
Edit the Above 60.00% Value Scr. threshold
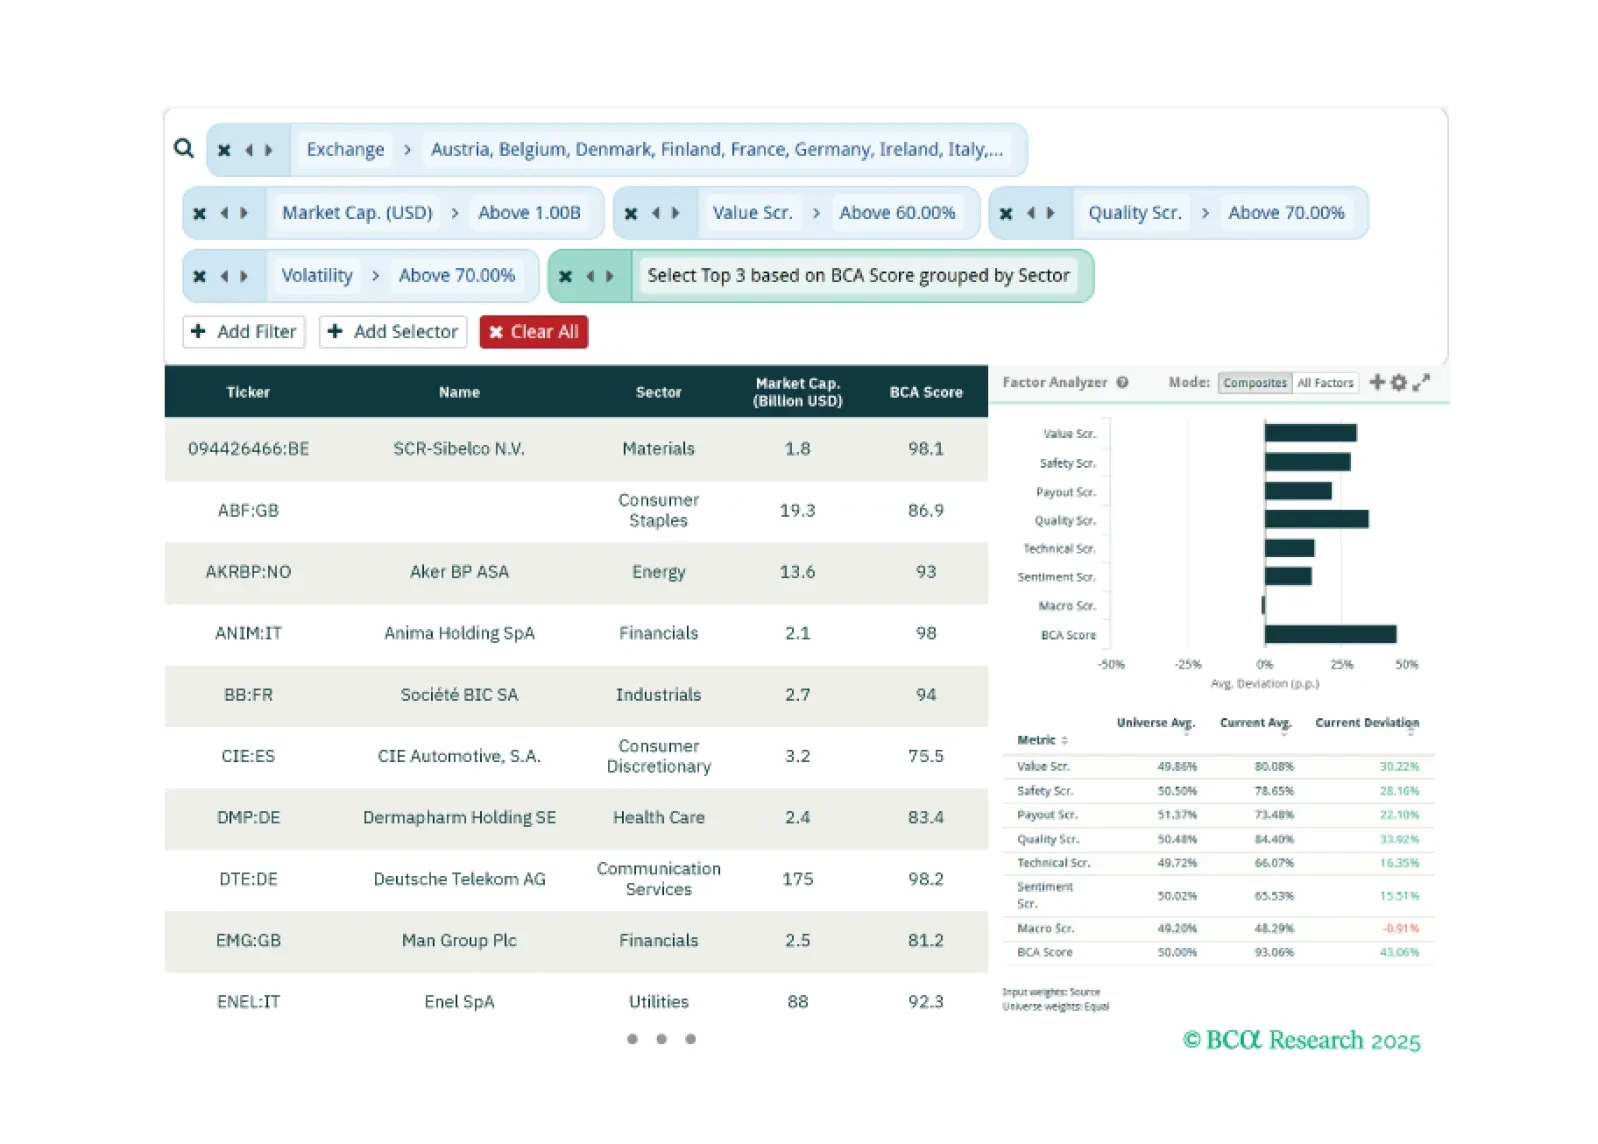[x=897, y=213]
